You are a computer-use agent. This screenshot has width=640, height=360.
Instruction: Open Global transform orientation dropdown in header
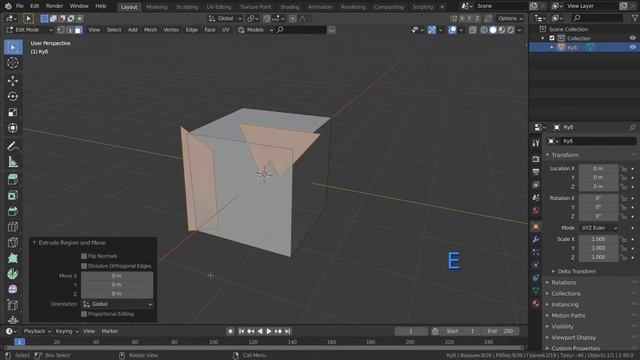point(225,18)
